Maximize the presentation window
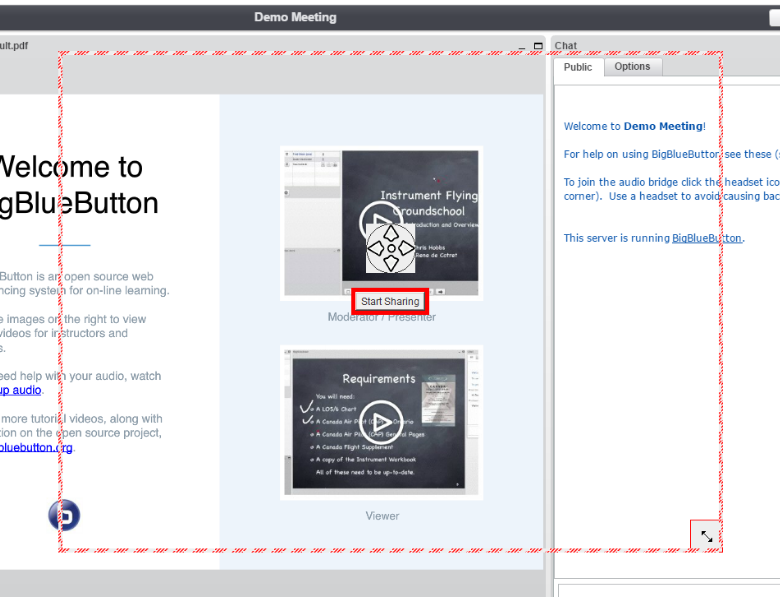 pos(538,46)
